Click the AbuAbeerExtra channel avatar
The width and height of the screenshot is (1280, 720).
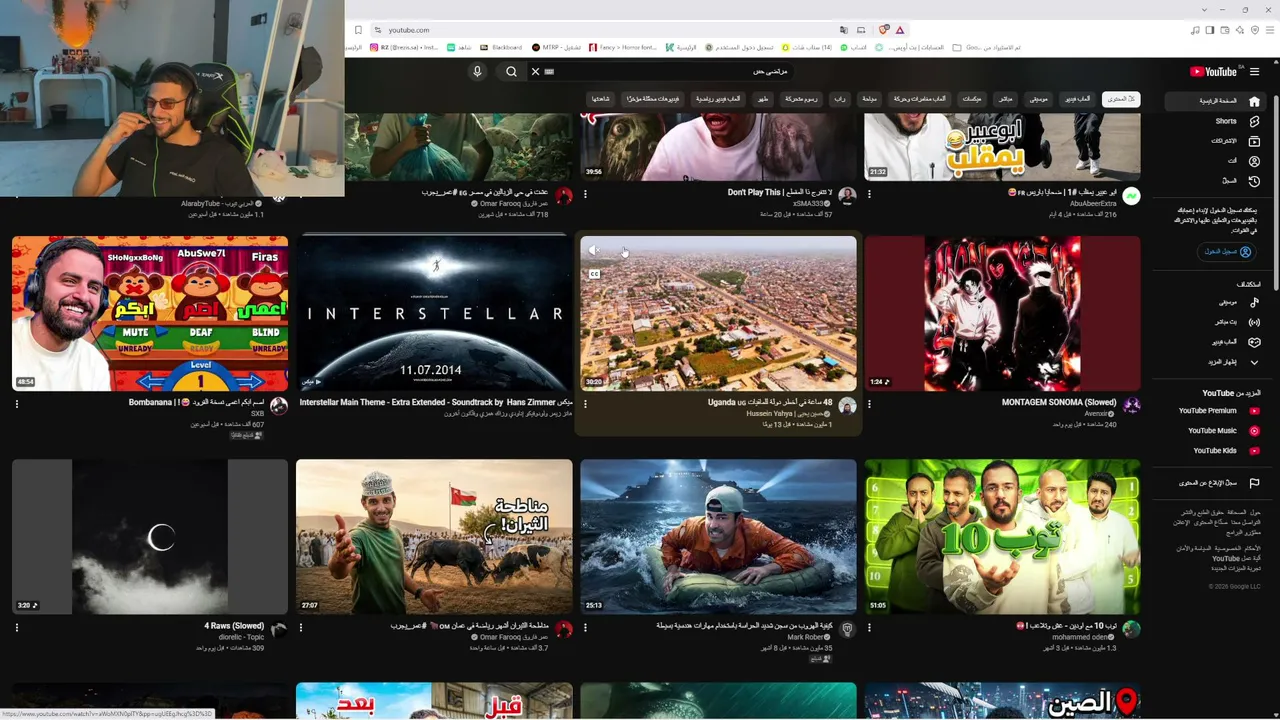1131,196
